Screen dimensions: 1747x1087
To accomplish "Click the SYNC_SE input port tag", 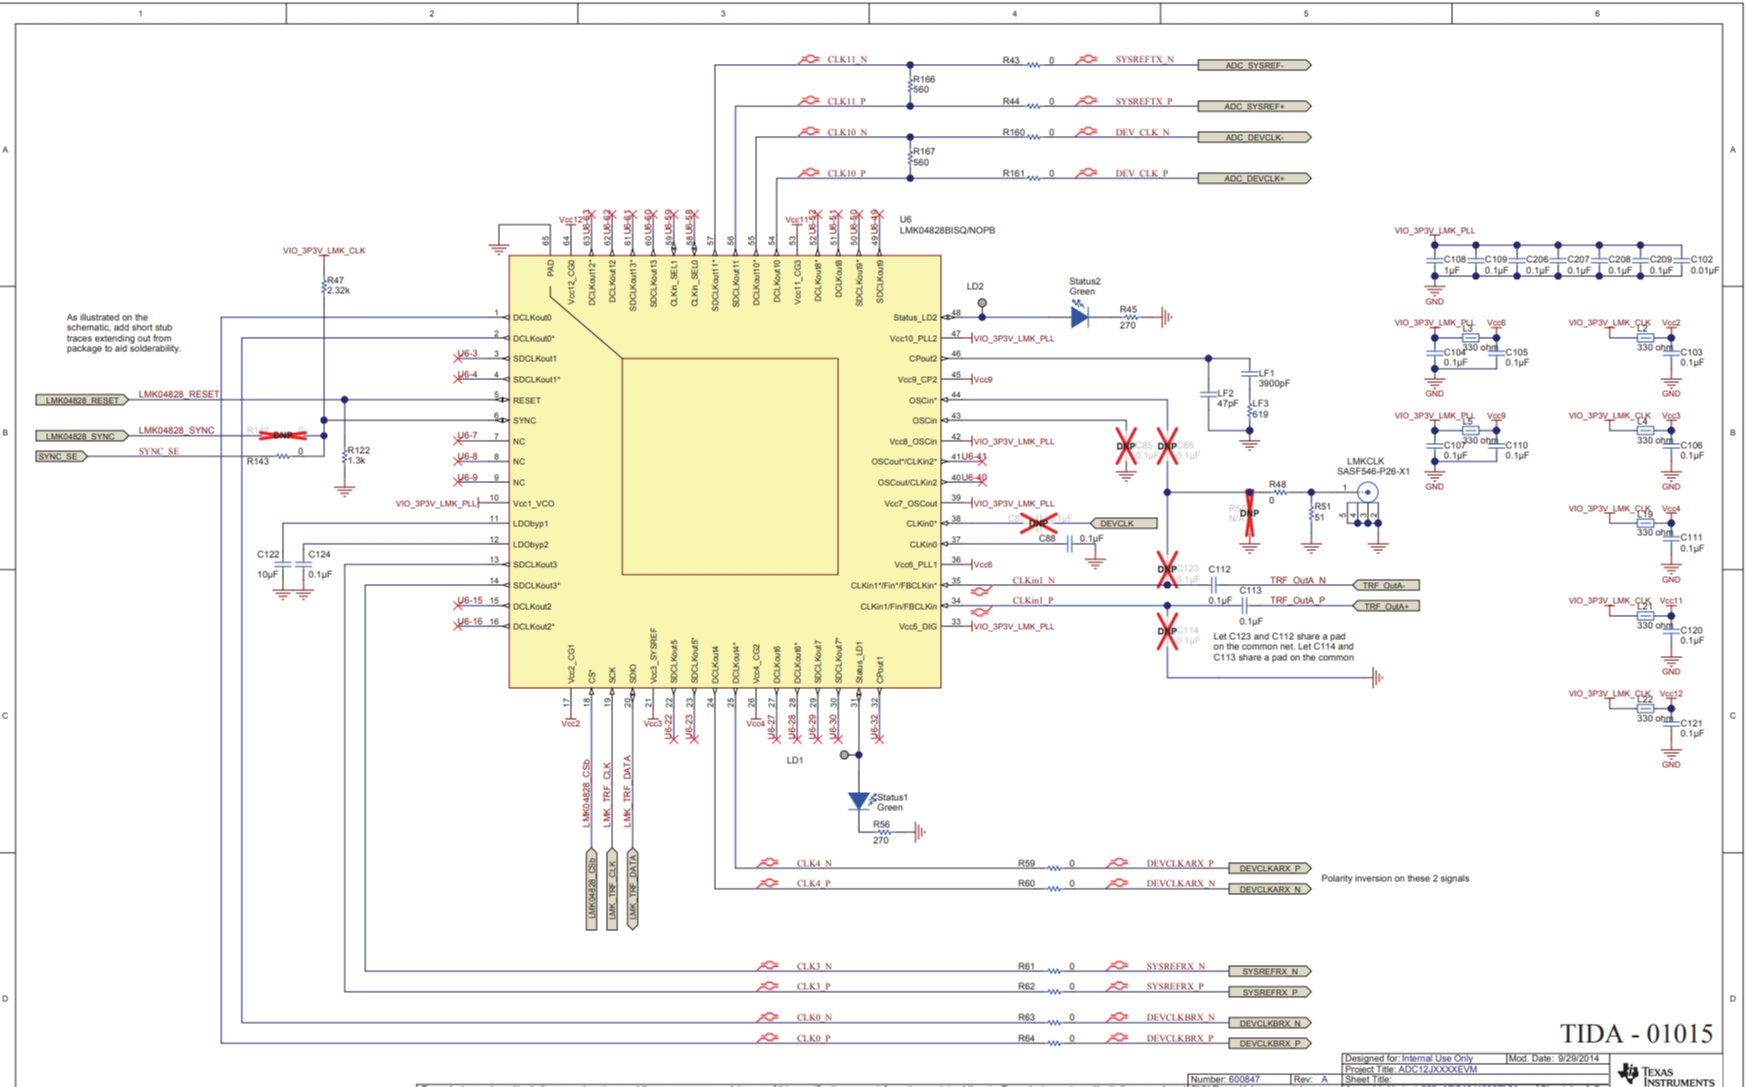I will click(x=60, y=456).
